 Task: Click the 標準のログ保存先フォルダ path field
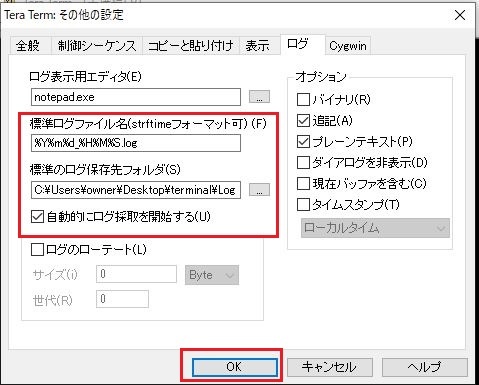click(x=136, y=190)
